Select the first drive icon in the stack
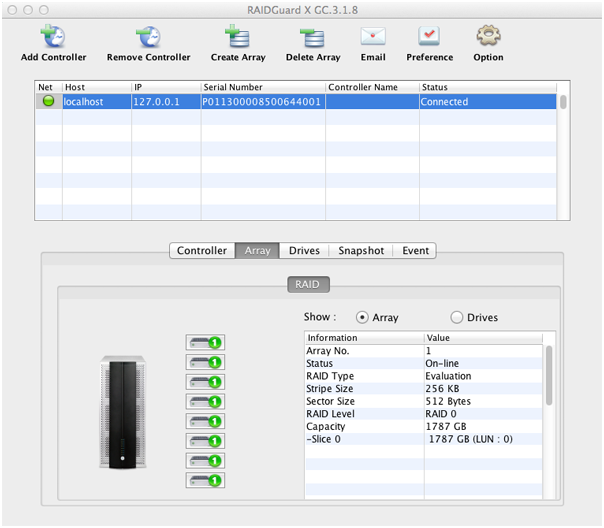The height and width of the screenshot is (528, 604). point(205,342)
